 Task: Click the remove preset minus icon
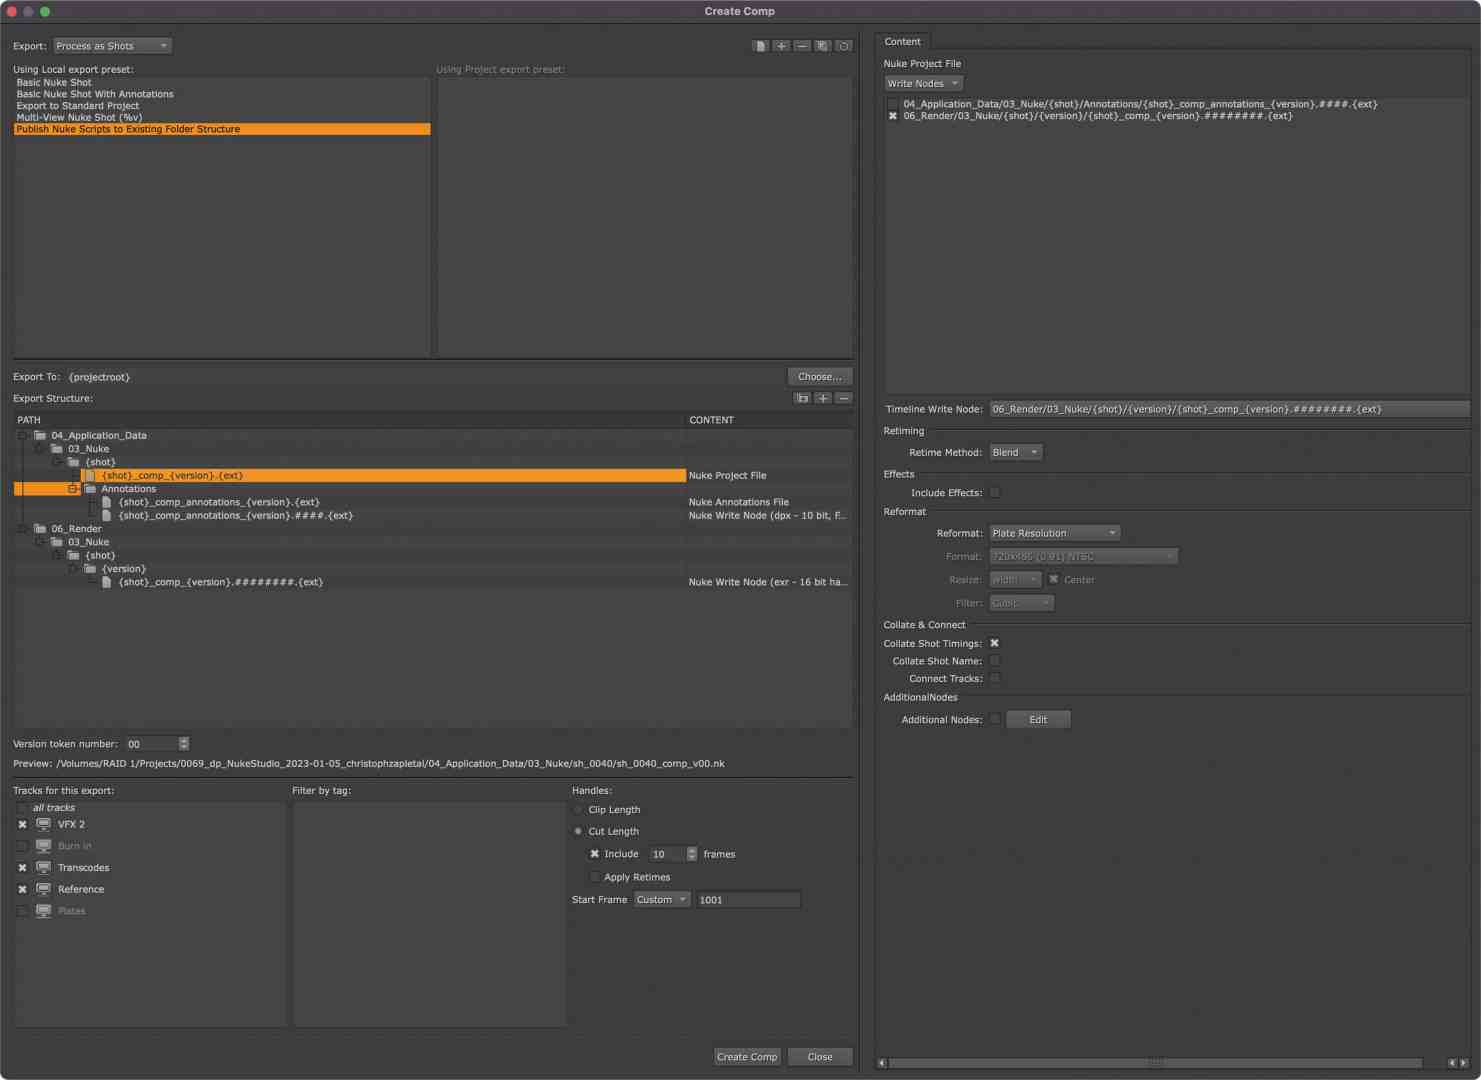click(802, 46)
